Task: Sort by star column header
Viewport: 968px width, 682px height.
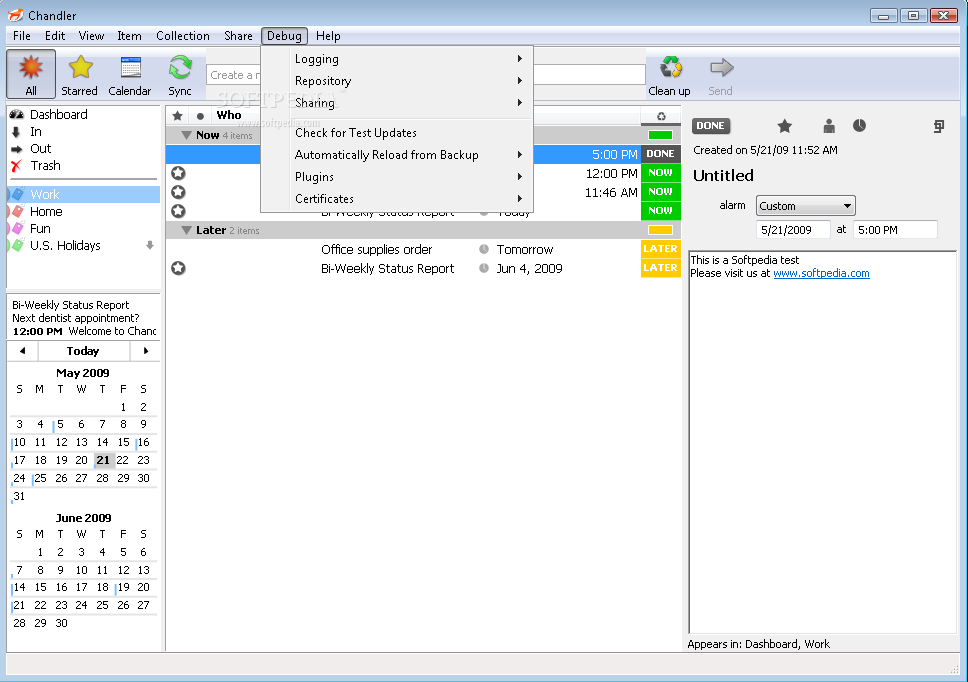Action: (178, 115)
